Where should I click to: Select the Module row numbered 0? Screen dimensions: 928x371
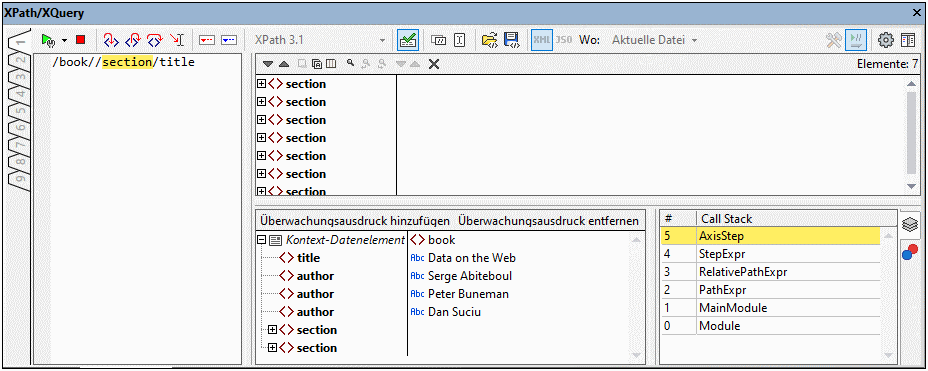770,326
